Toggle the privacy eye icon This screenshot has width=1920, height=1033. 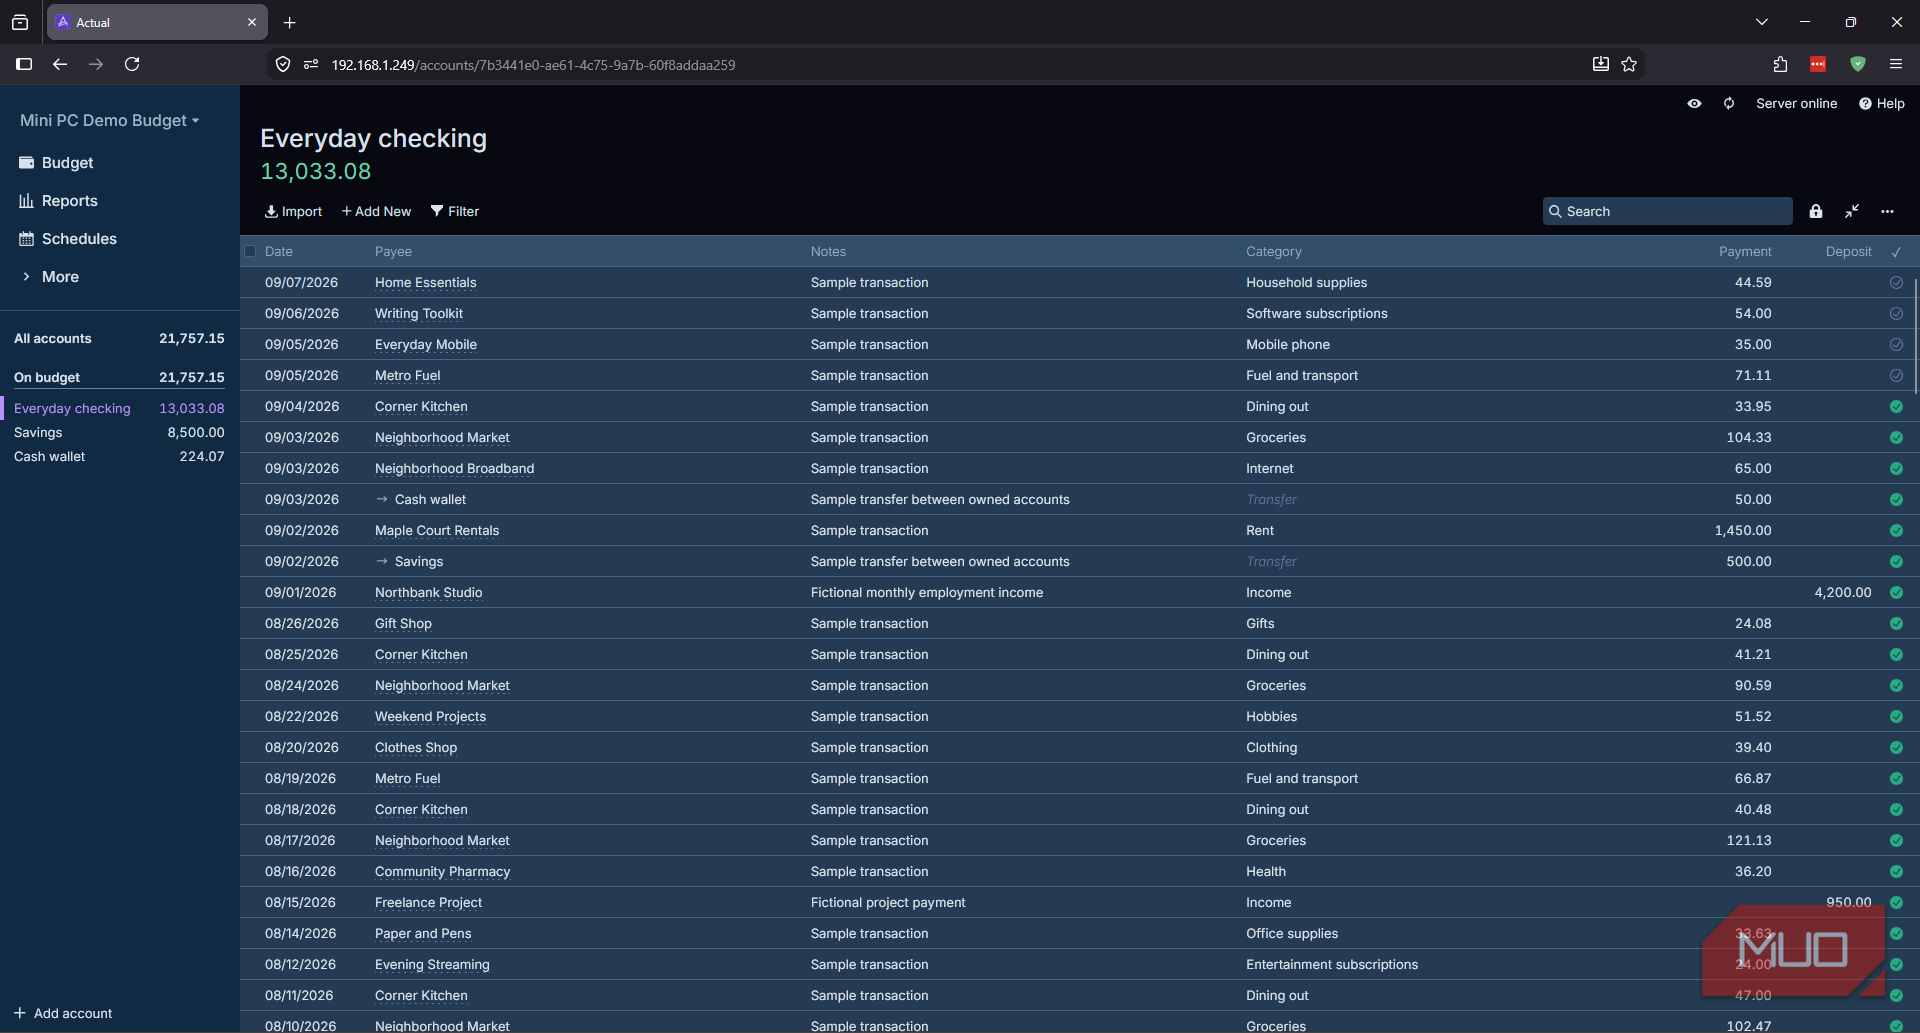click(x=1694, y=103)
